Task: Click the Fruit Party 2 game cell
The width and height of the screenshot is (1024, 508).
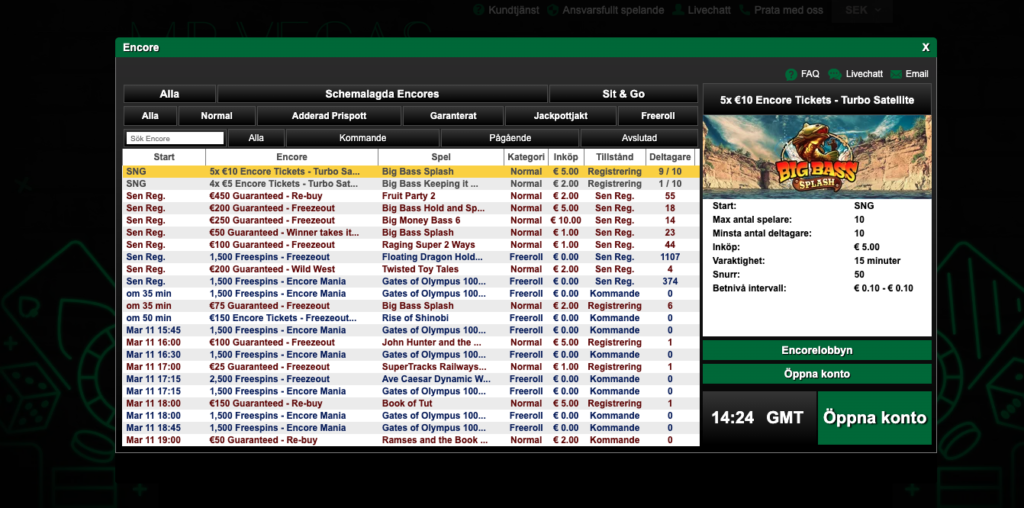Action: point(441,196)
